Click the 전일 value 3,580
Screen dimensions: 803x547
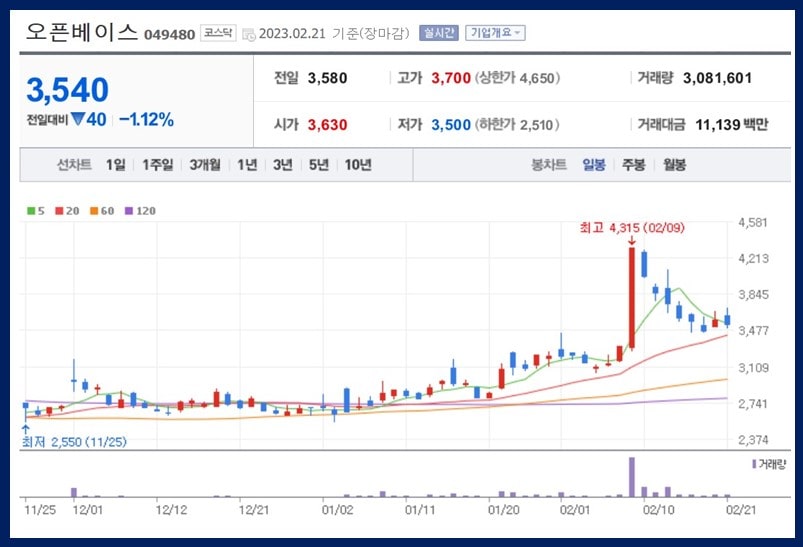pos(328,78)
